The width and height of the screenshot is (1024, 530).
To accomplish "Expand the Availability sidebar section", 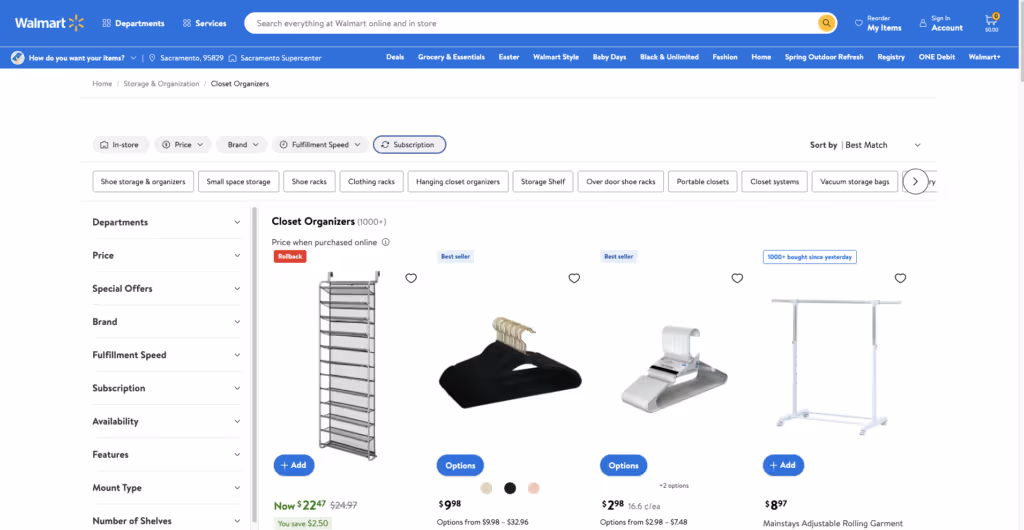I will [x=167, y=422].
